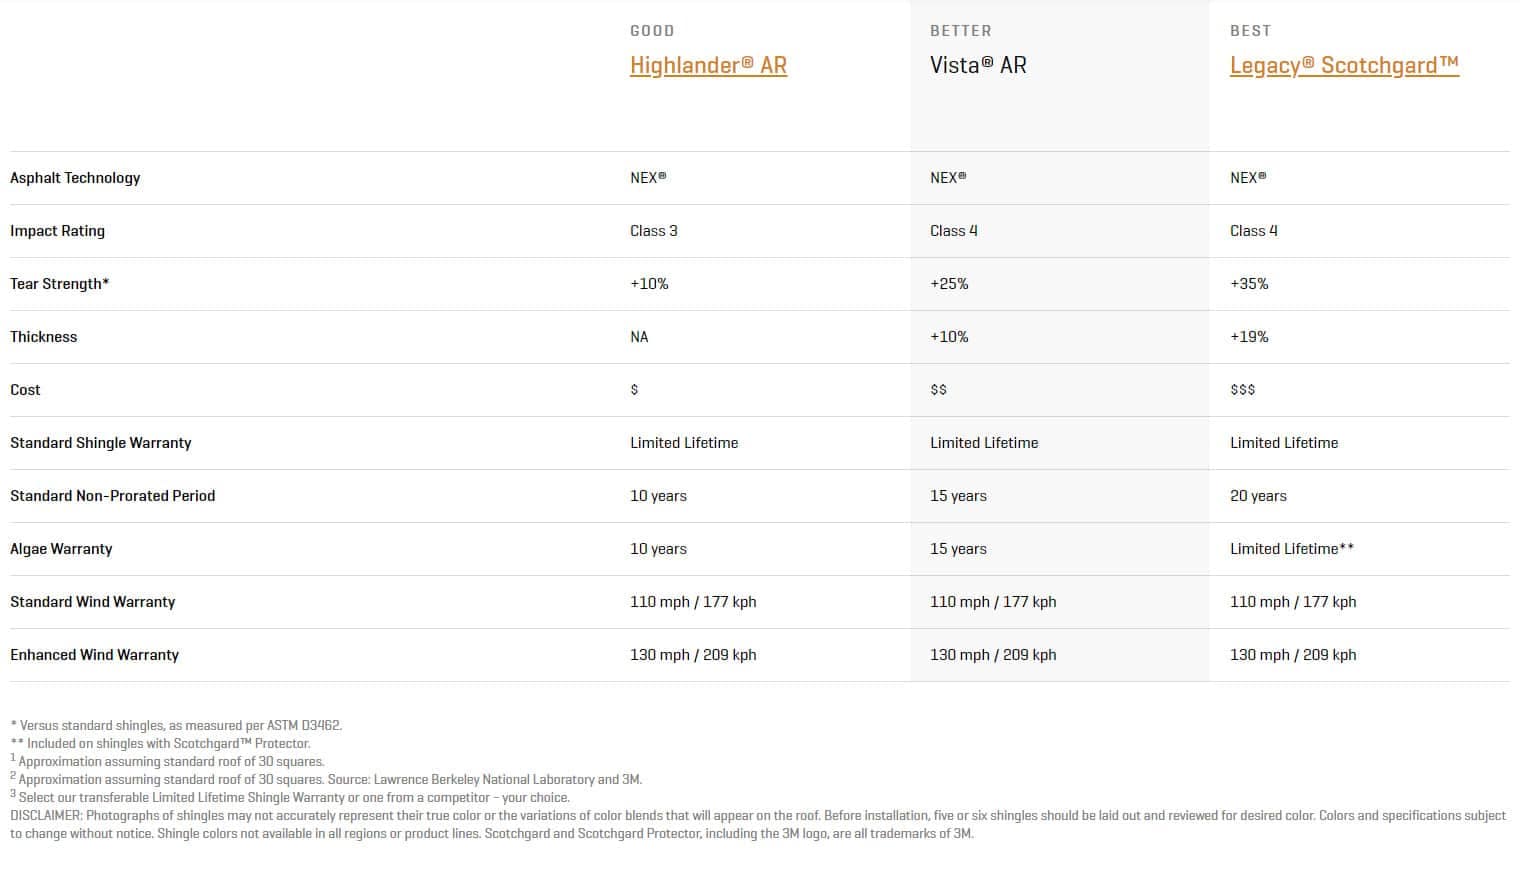Viewport: 1520px width, 870px height.
Task: Click the Standard Shingle Warranty label
Action: [100, 443]
